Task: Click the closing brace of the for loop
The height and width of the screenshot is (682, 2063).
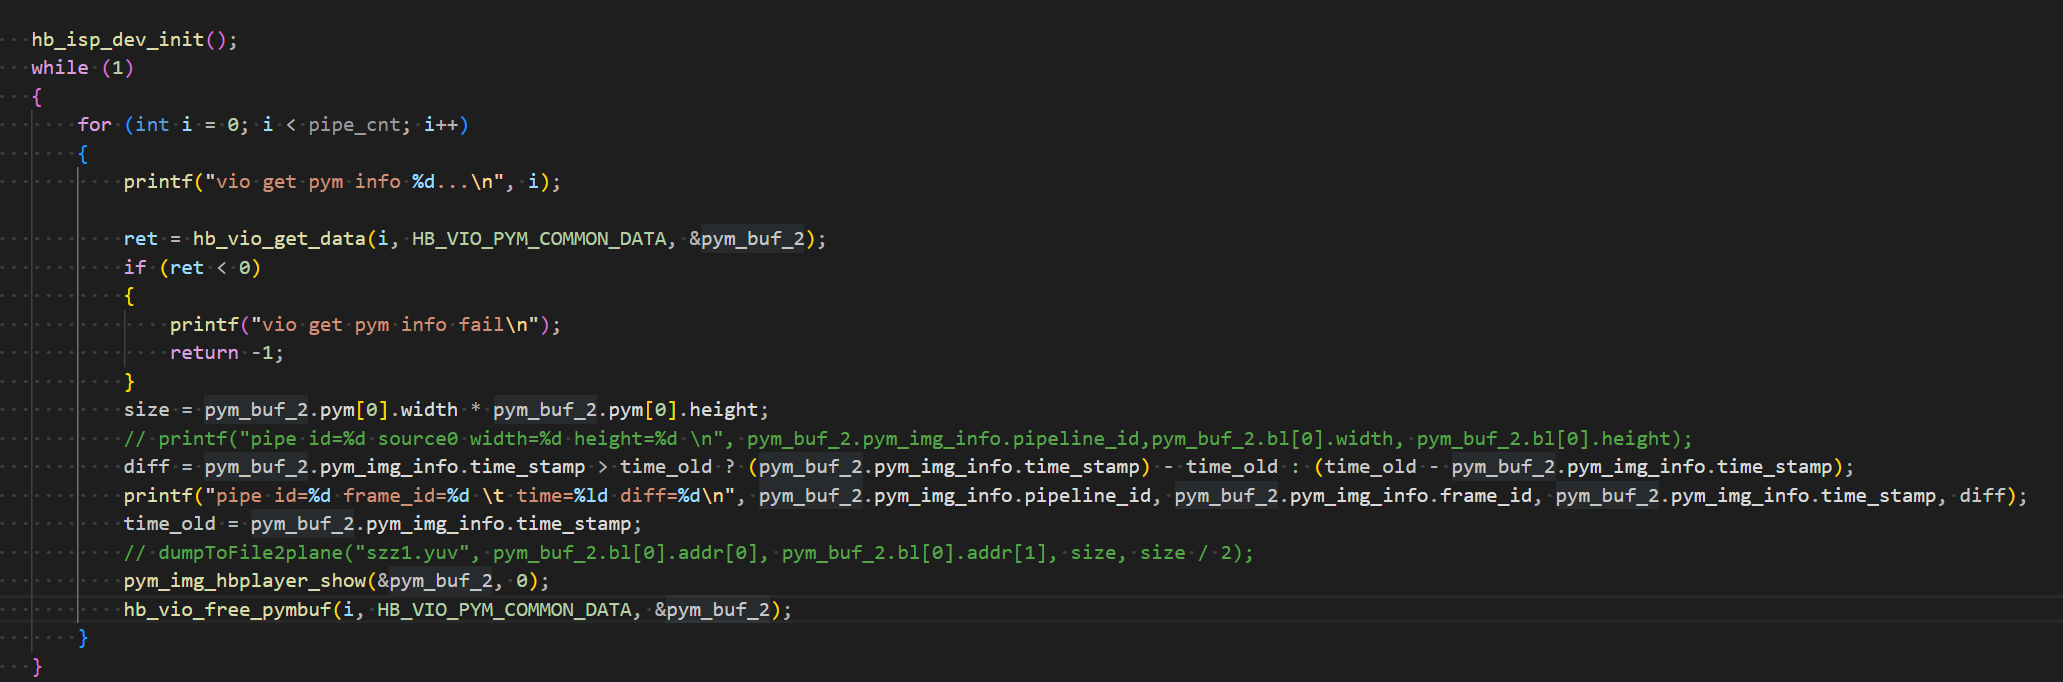Action: click(x=83, y=638)
